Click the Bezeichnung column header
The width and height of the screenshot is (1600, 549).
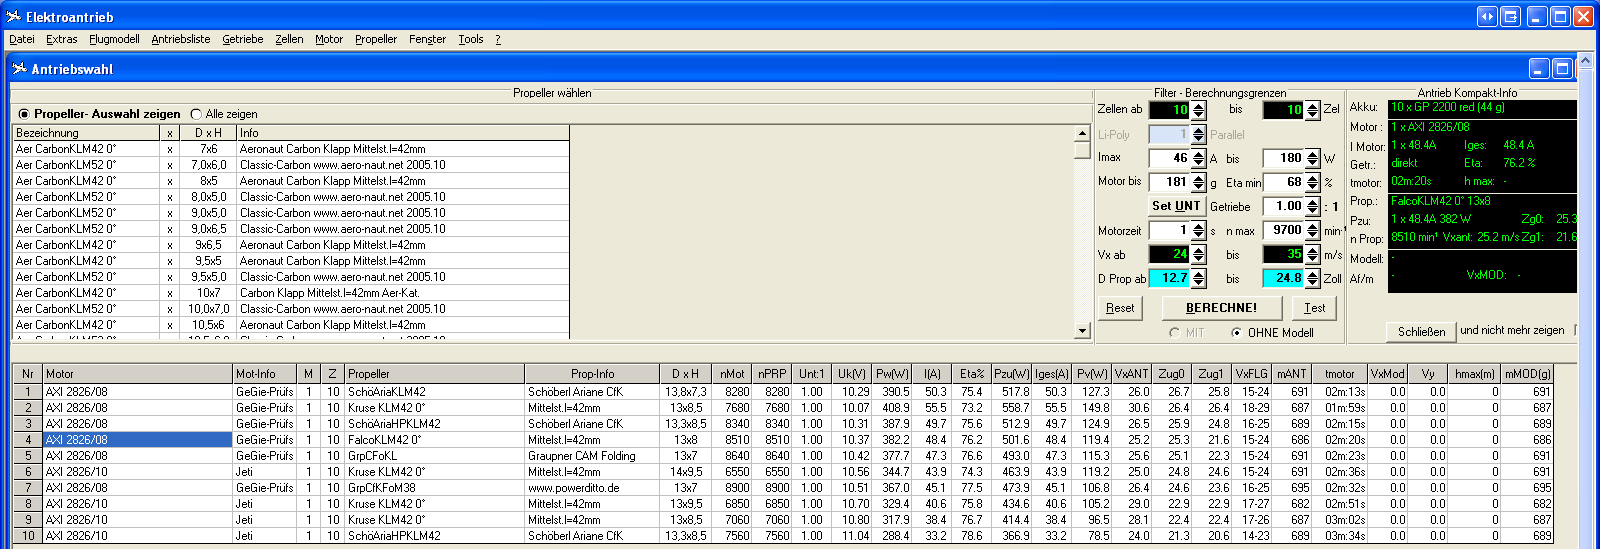coord(86,133)
